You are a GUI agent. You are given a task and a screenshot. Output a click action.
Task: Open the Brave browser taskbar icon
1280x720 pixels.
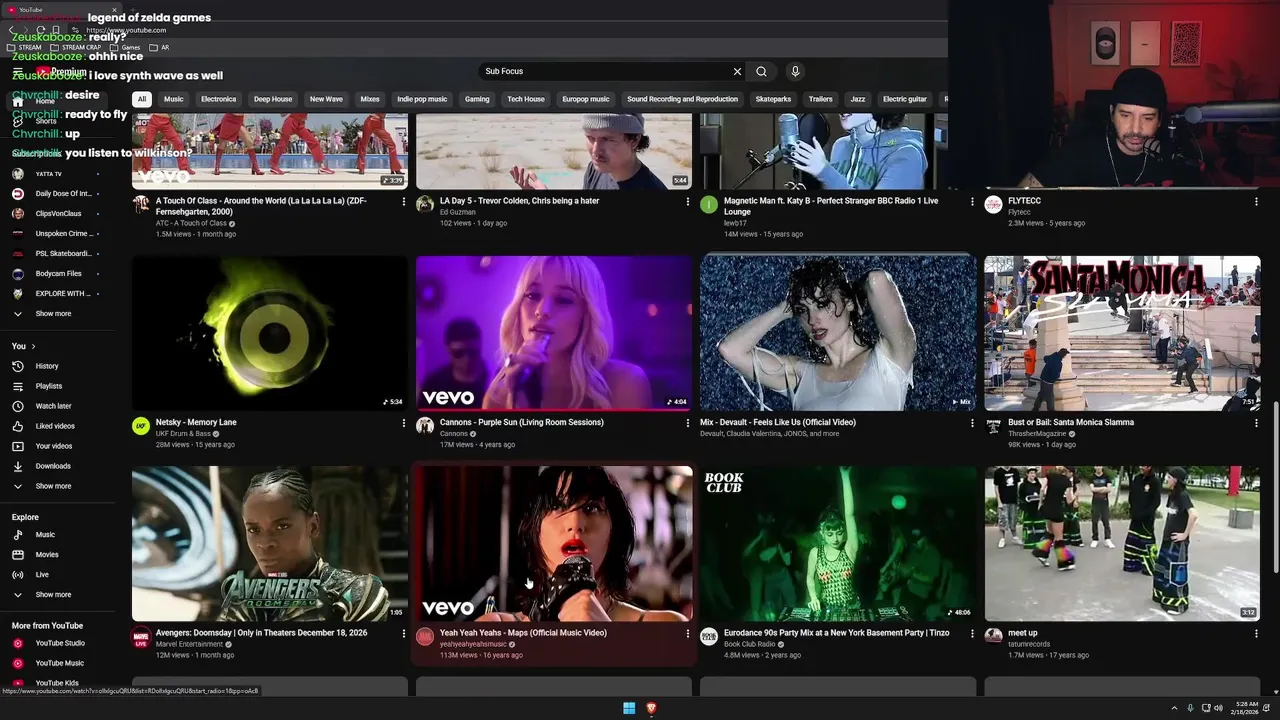(x=651, y=708)
